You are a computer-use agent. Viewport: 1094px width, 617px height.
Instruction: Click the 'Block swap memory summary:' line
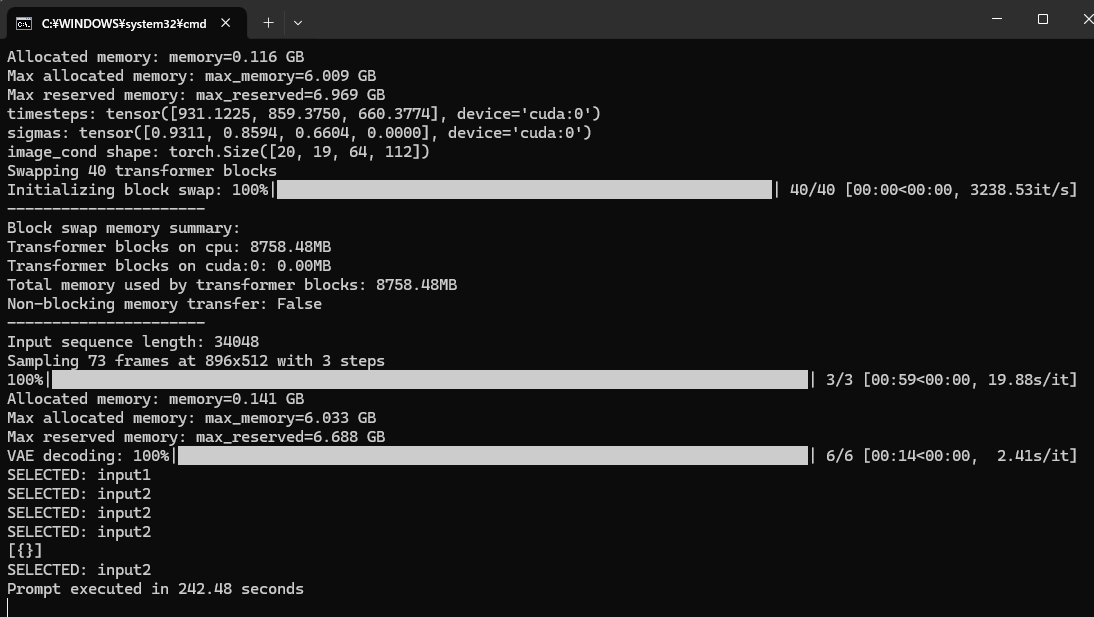coord(124,228)
